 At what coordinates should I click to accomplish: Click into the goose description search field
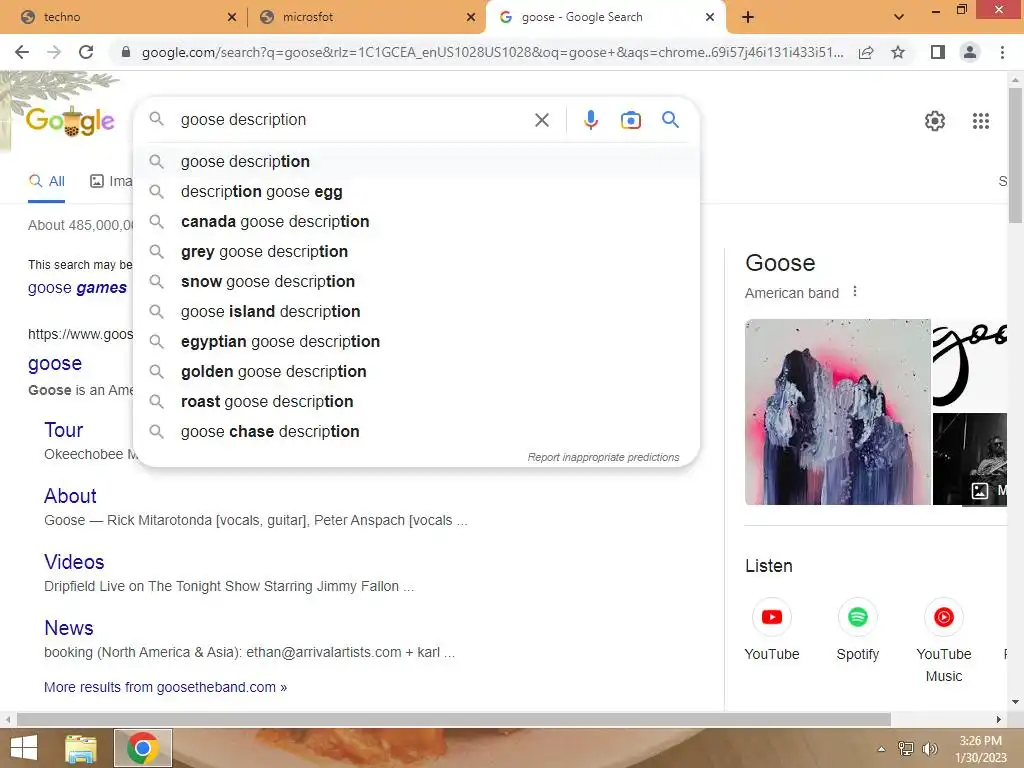point(353,120)
